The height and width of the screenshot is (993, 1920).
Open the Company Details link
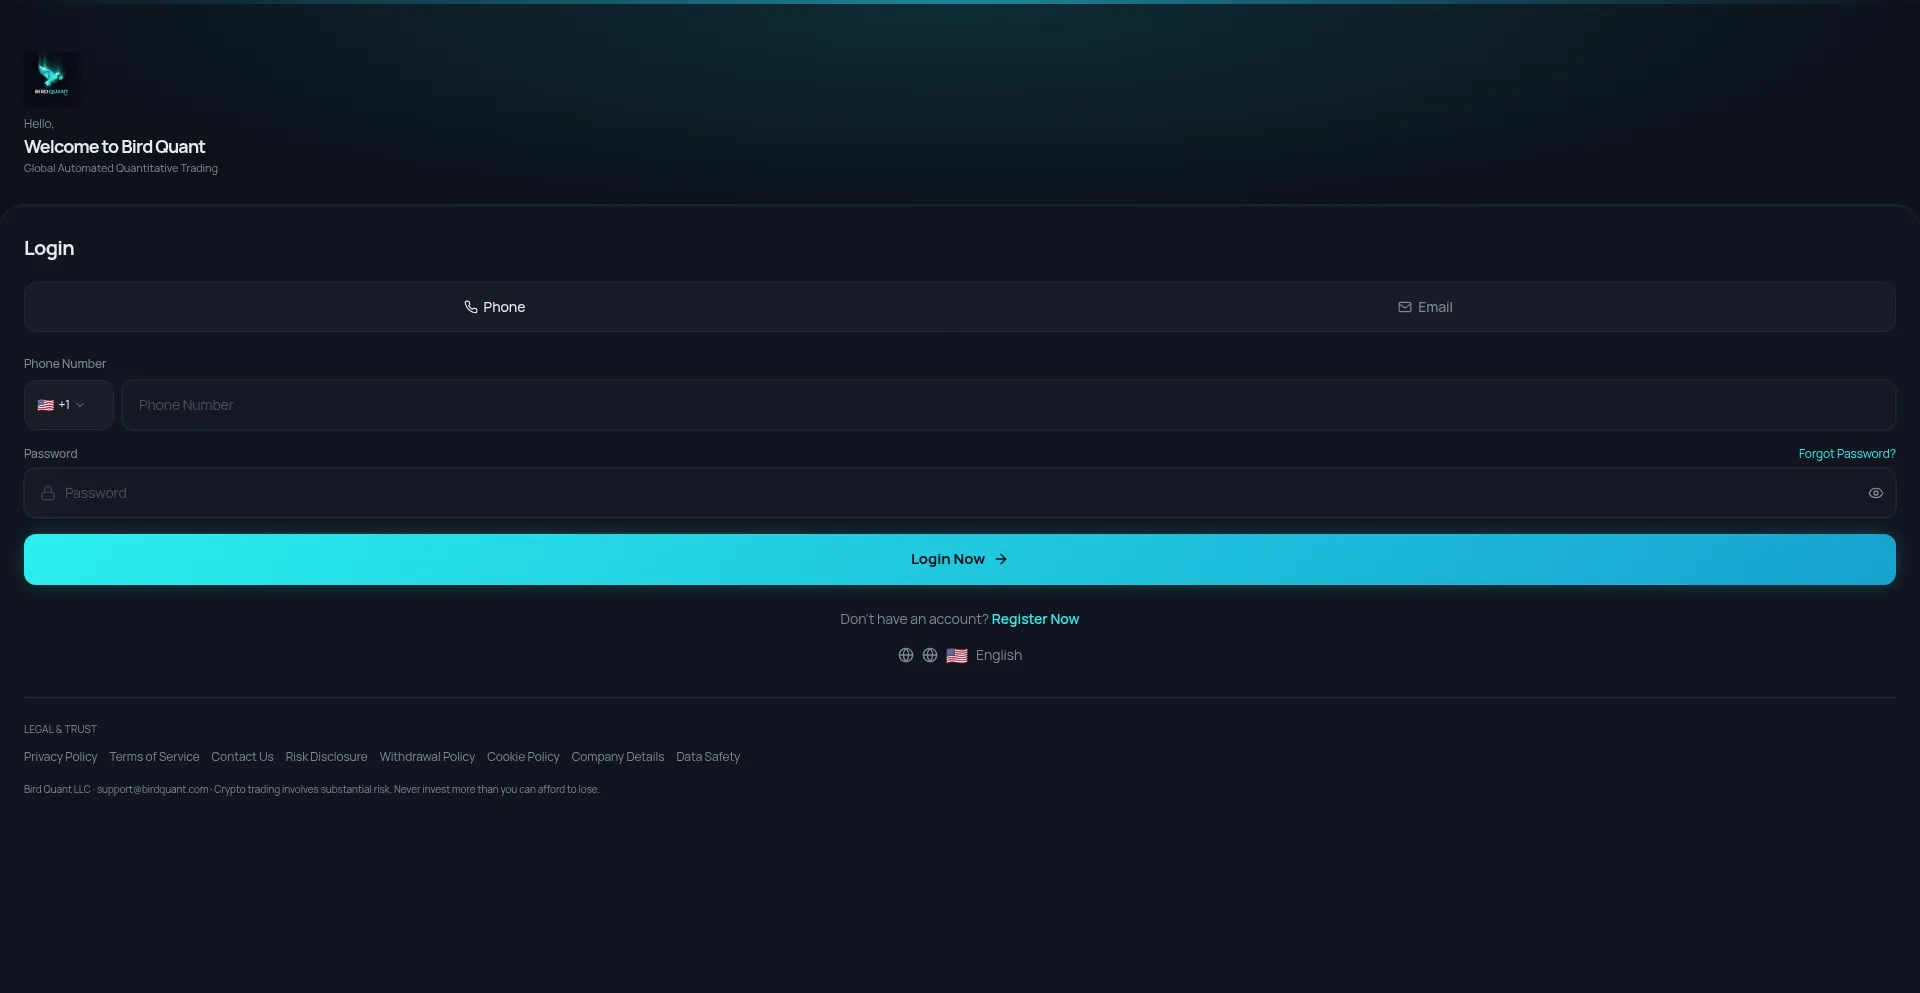click(618, 757)
